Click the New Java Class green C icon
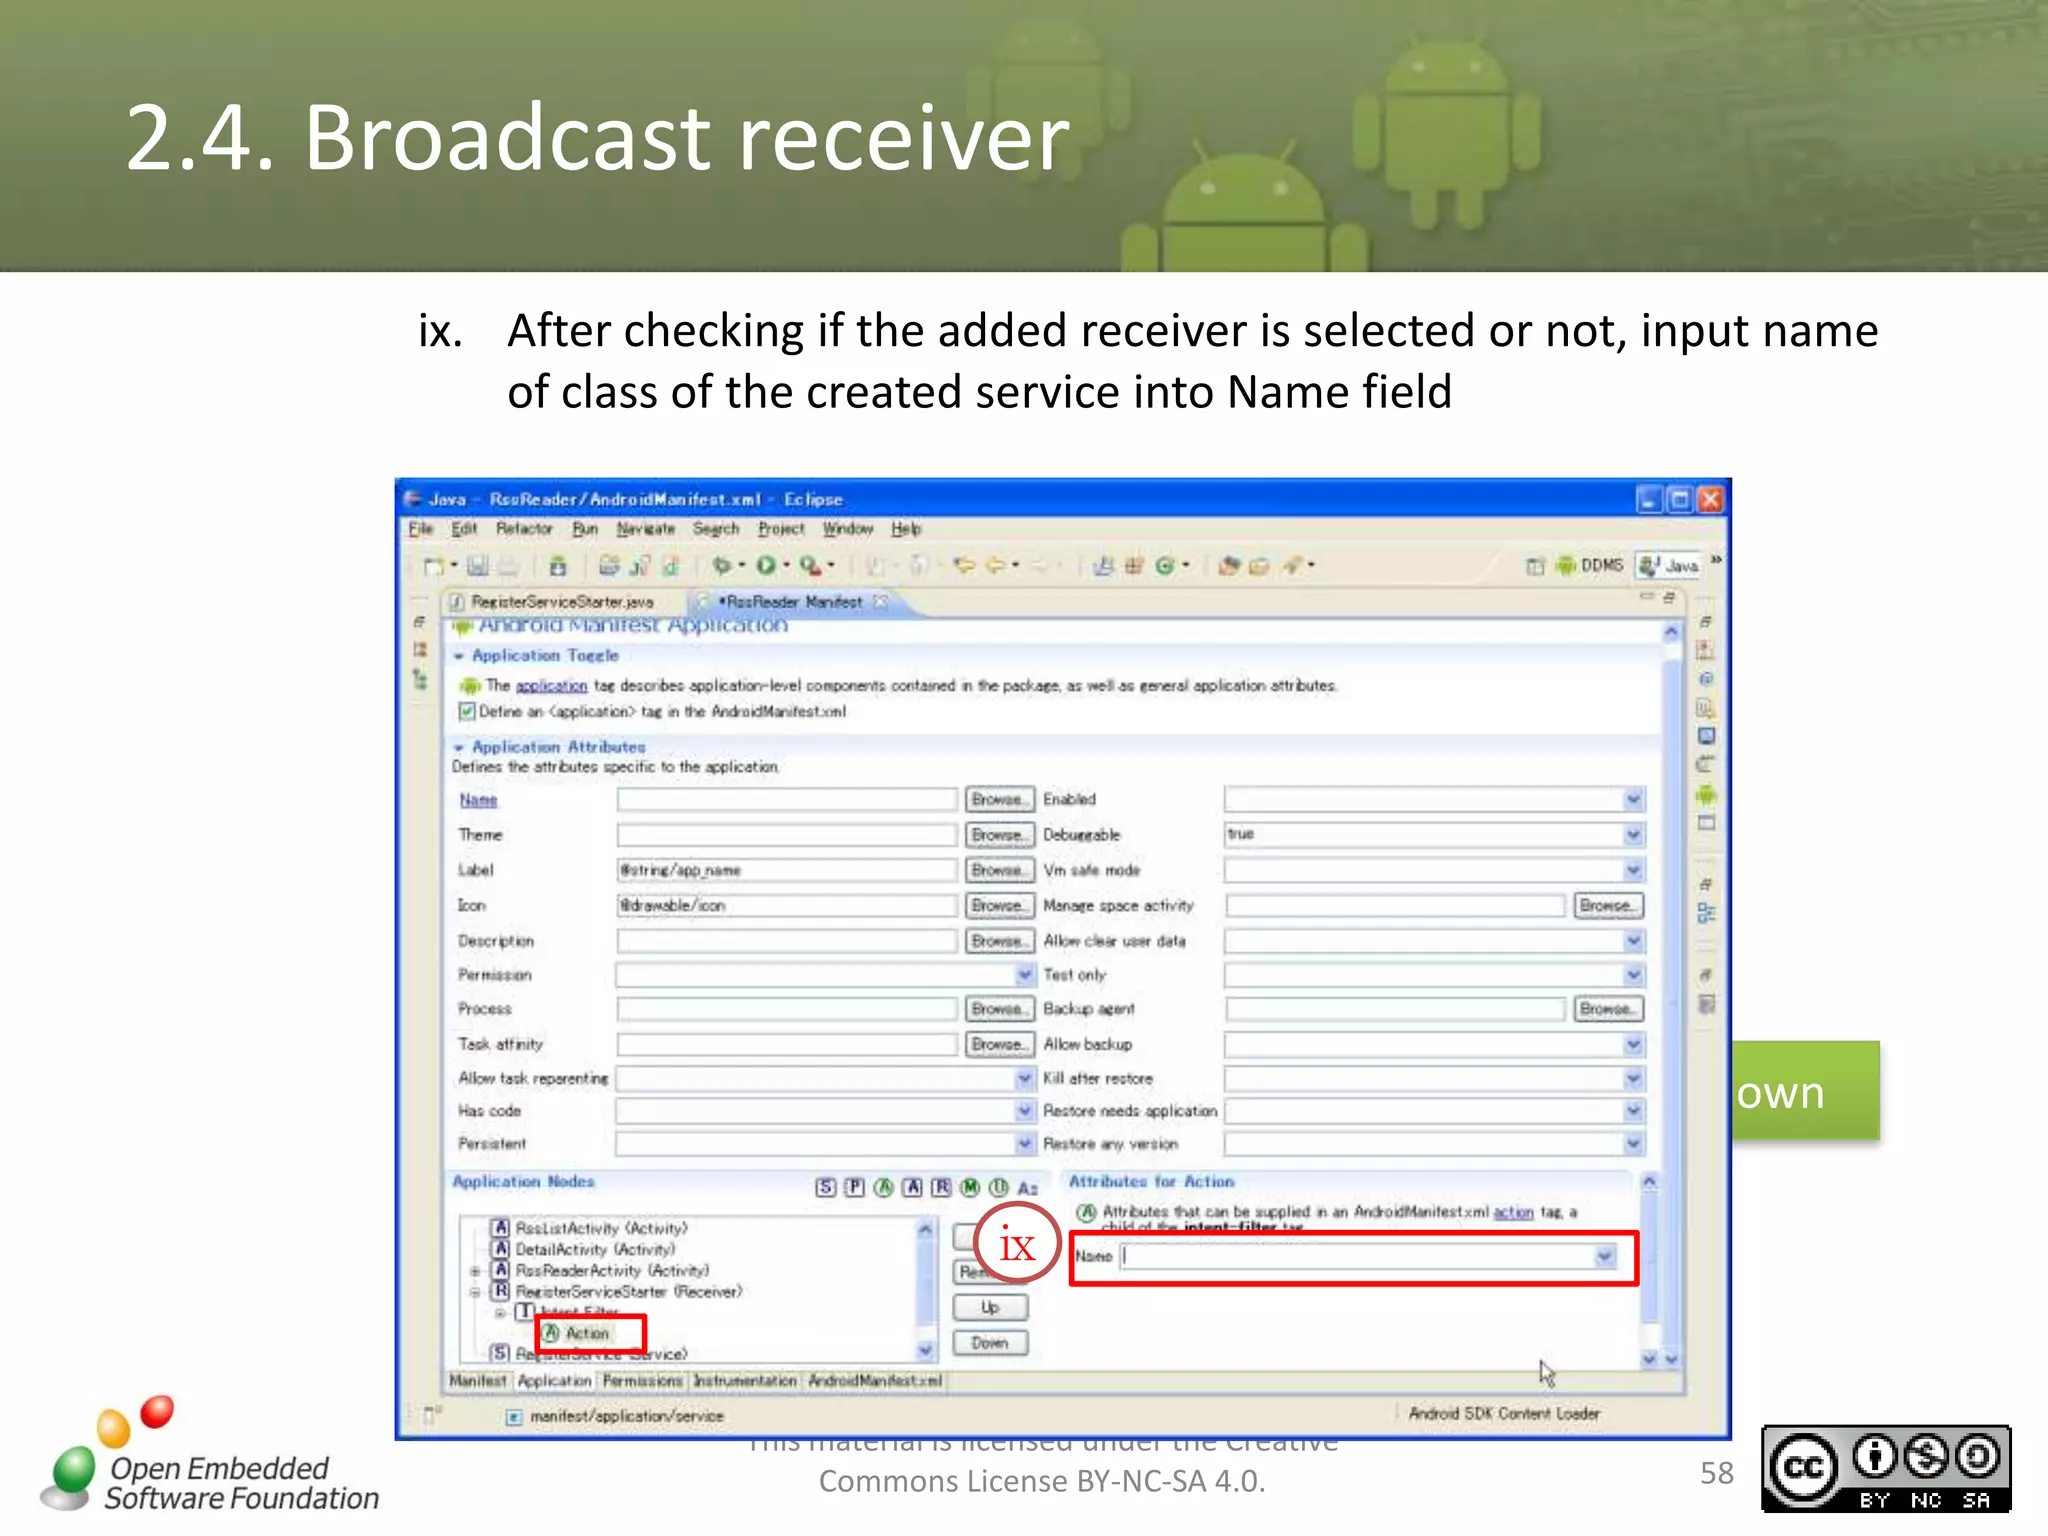The image size is (2048, 1536). pyautogui.click(x=1165, y=566)
